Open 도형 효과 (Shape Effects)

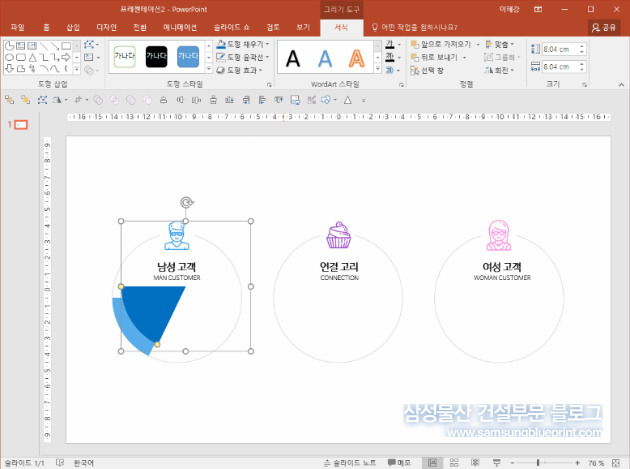239,70
